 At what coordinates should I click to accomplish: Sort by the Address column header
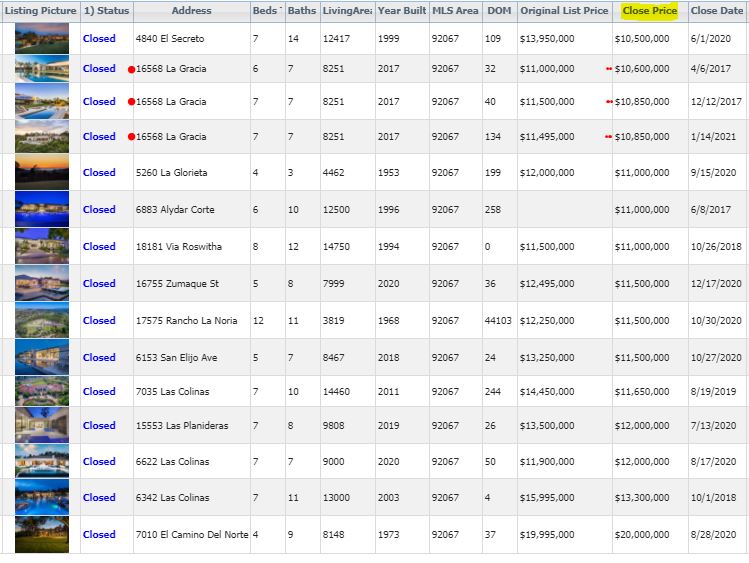pos(192,11)
